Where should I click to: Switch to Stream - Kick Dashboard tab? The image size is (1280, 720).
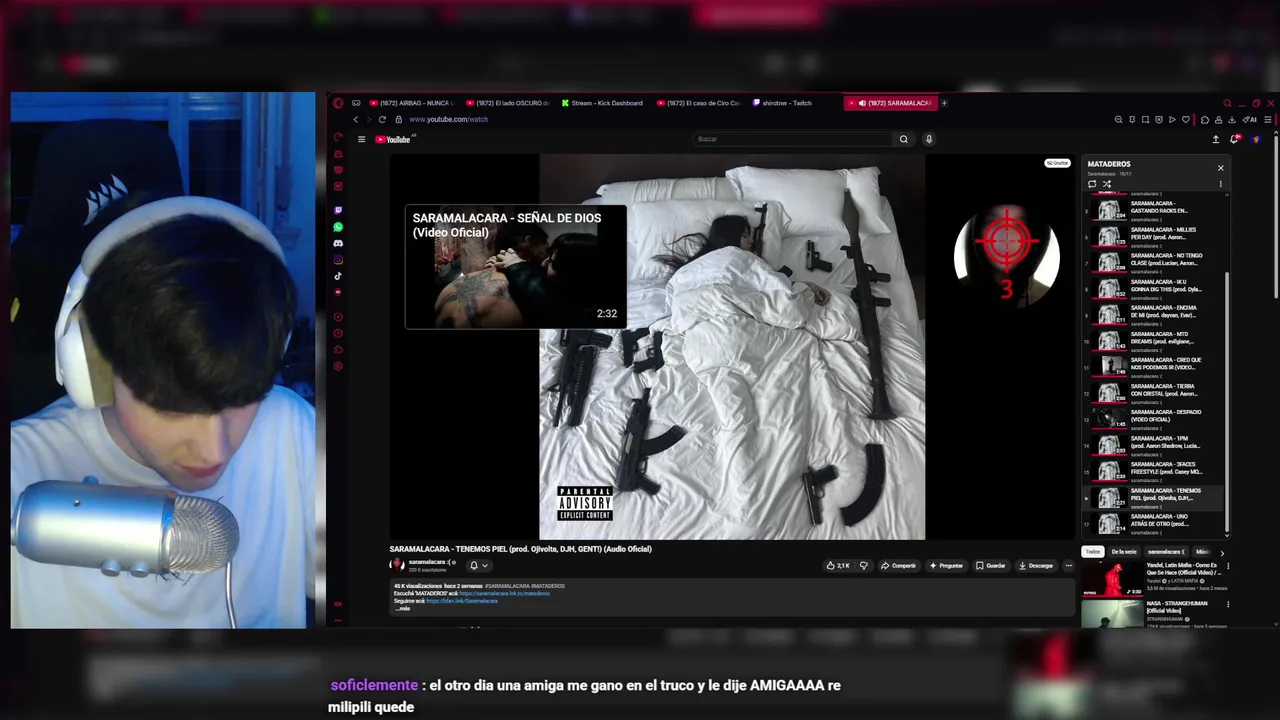click(x=603, y=103)
